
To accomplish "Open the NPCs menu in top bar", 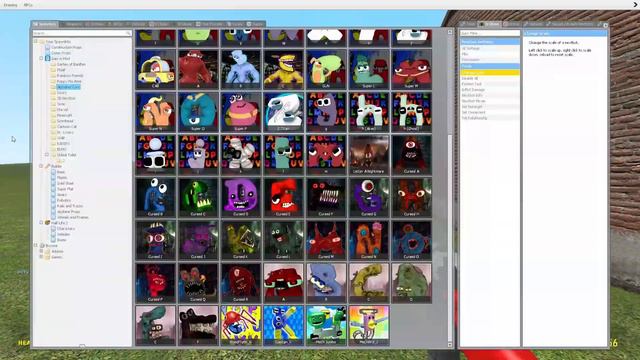I will (28, 5).
